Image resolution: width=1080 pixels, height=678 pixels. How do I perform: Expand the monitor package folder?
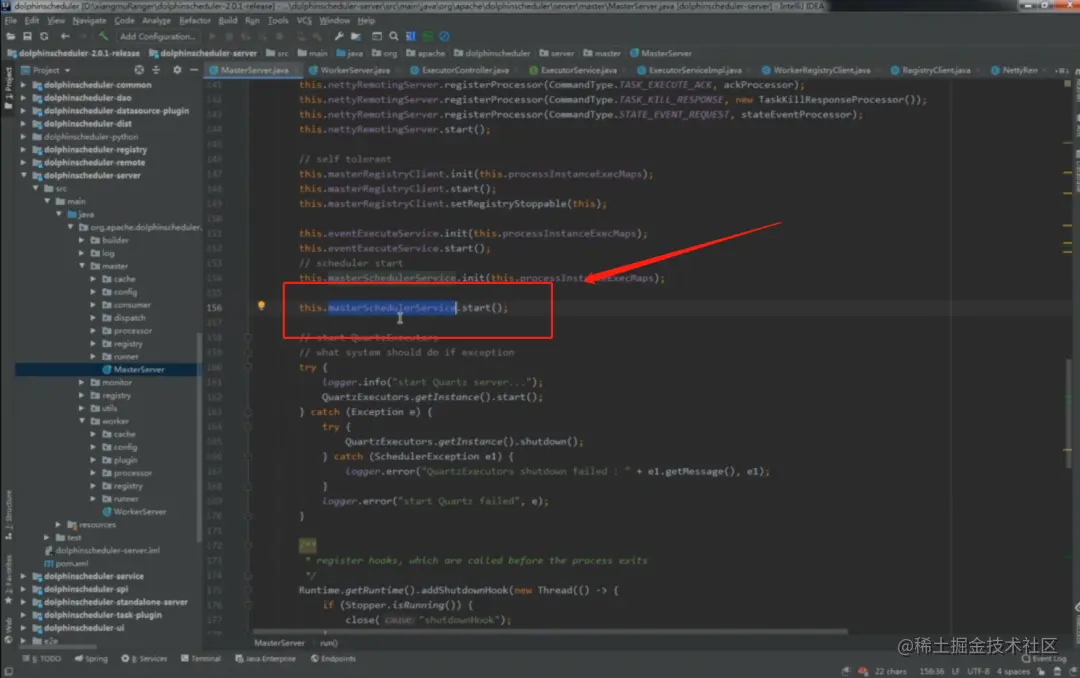(x=82, y=382)
